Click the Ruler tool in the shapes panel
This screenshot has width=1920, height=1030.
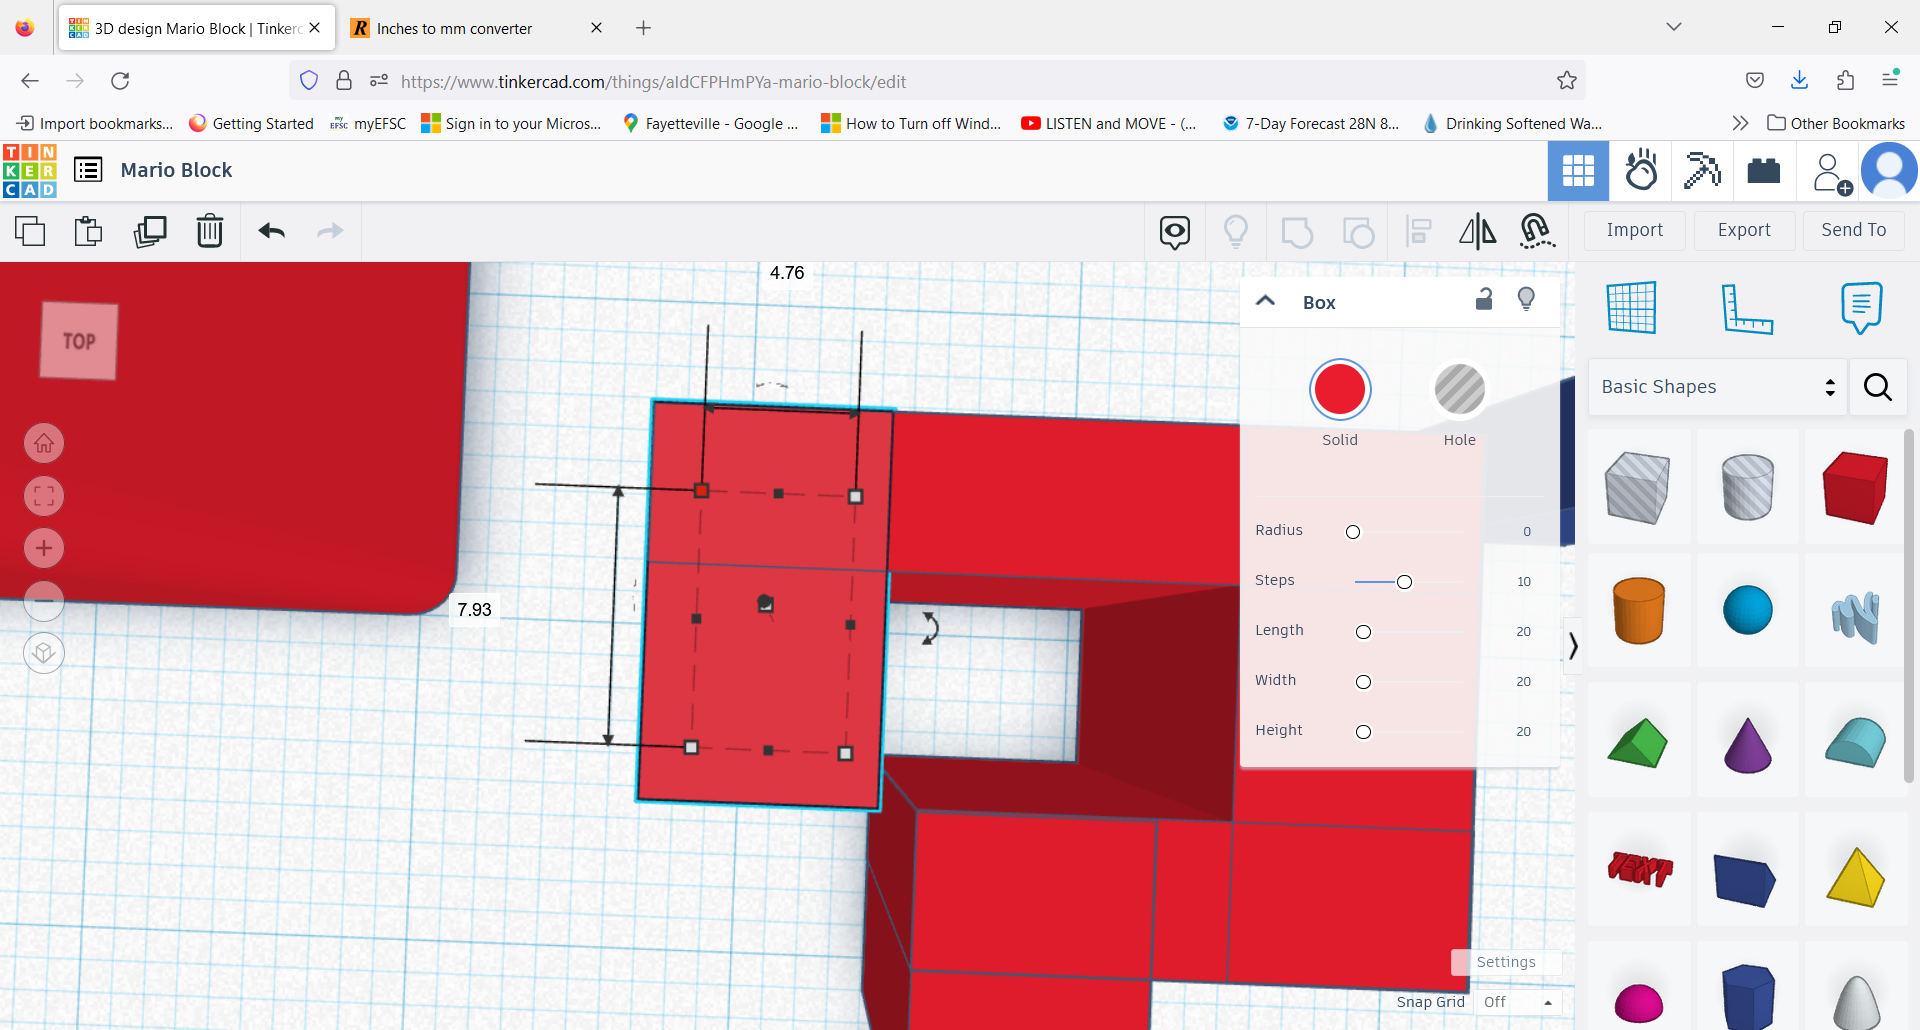click(x=1749, y=308)
